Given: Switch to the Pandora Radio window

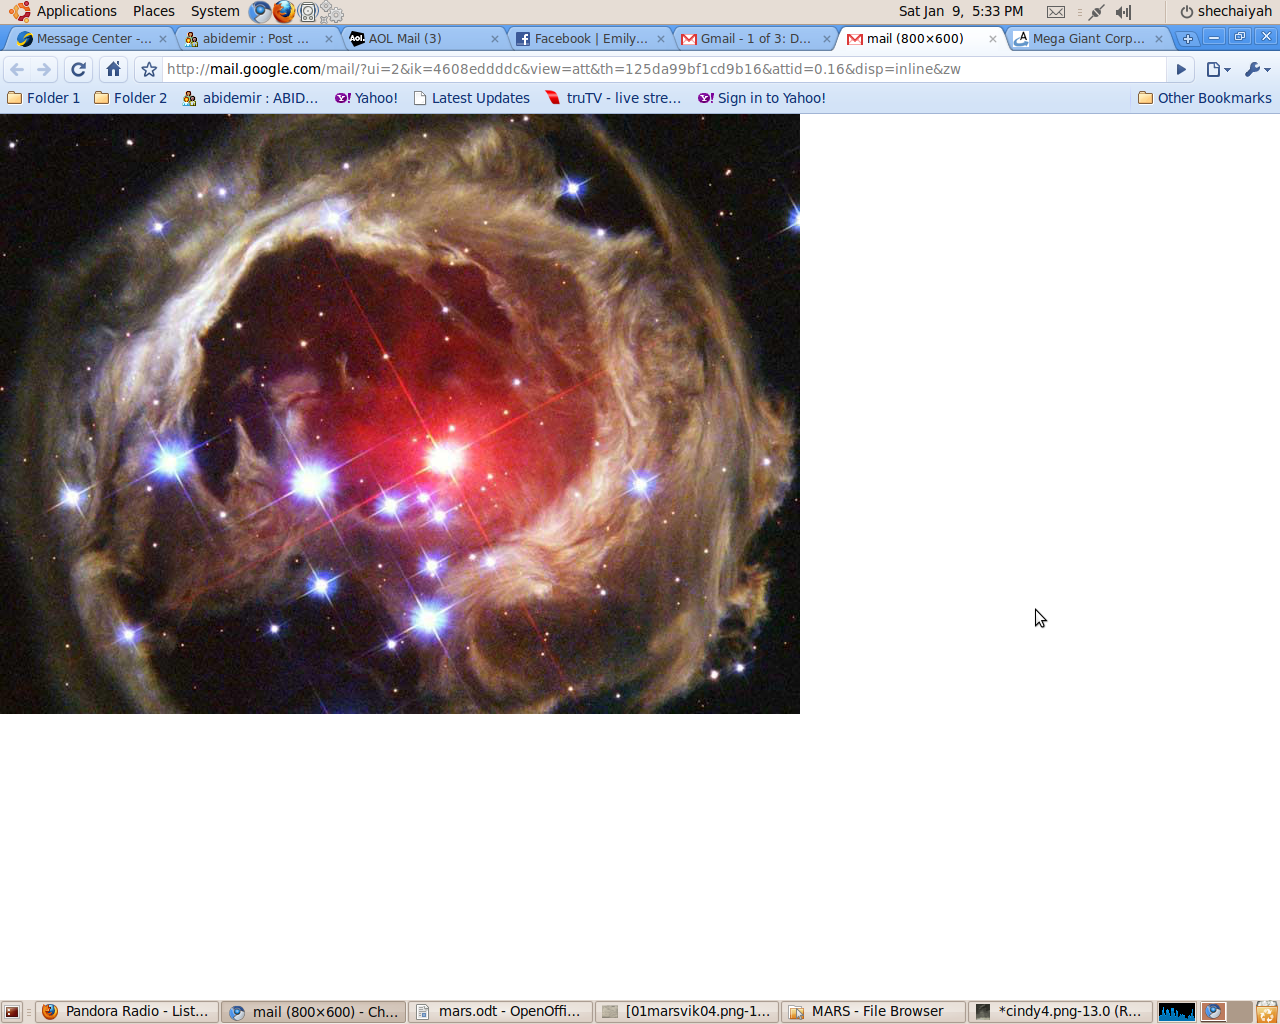Looking at the screenshot, I should pyautogui.click(x=127, y=1012).
